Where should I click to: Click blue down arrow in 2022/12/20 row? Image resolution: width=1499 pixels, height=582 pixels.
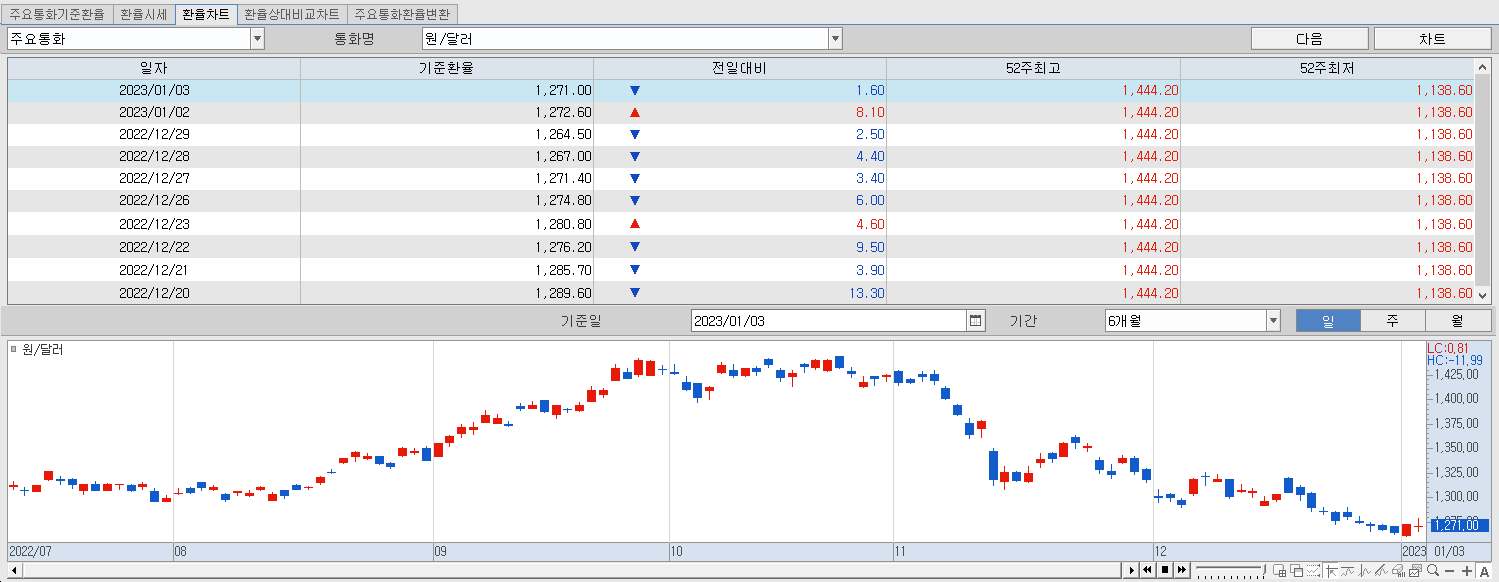tap(635, 293)
